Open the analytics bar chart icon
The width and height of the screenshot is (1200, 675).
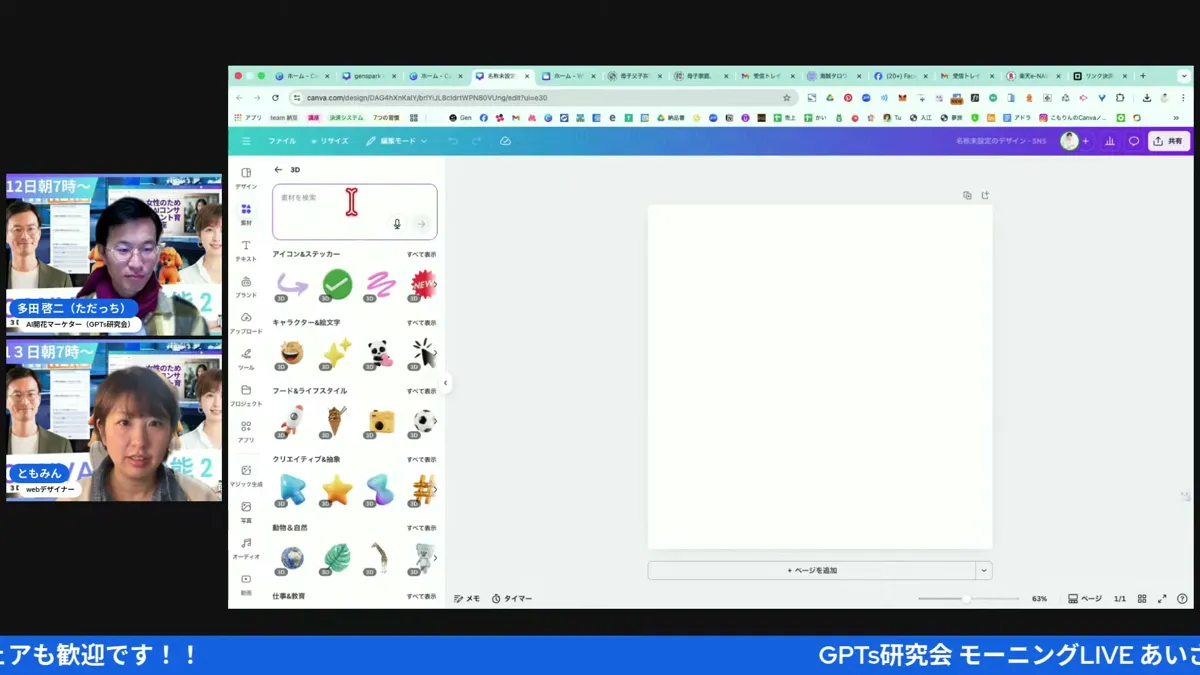tap(1110, 141)
